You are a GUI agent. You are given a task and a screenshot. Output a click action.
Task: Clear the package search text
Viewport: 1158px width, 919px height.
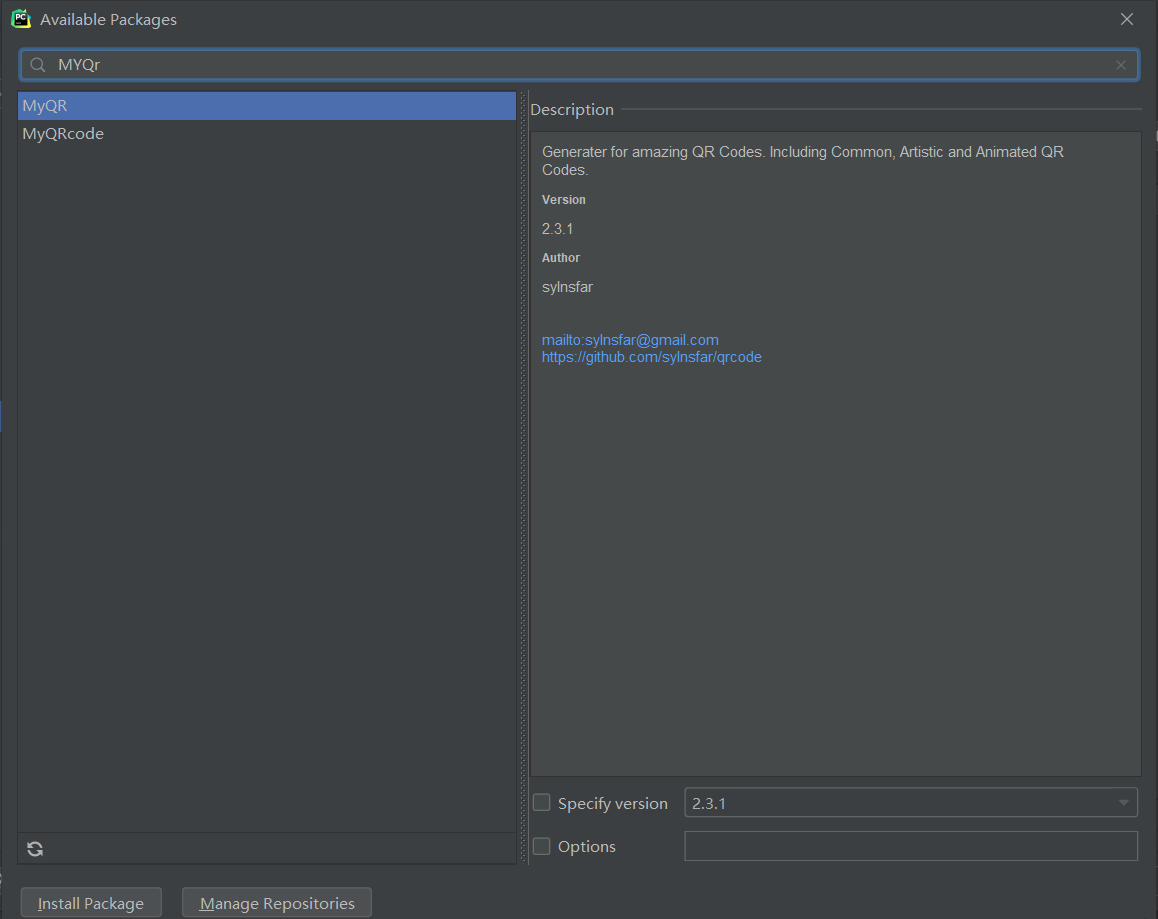click(1120, 65)
